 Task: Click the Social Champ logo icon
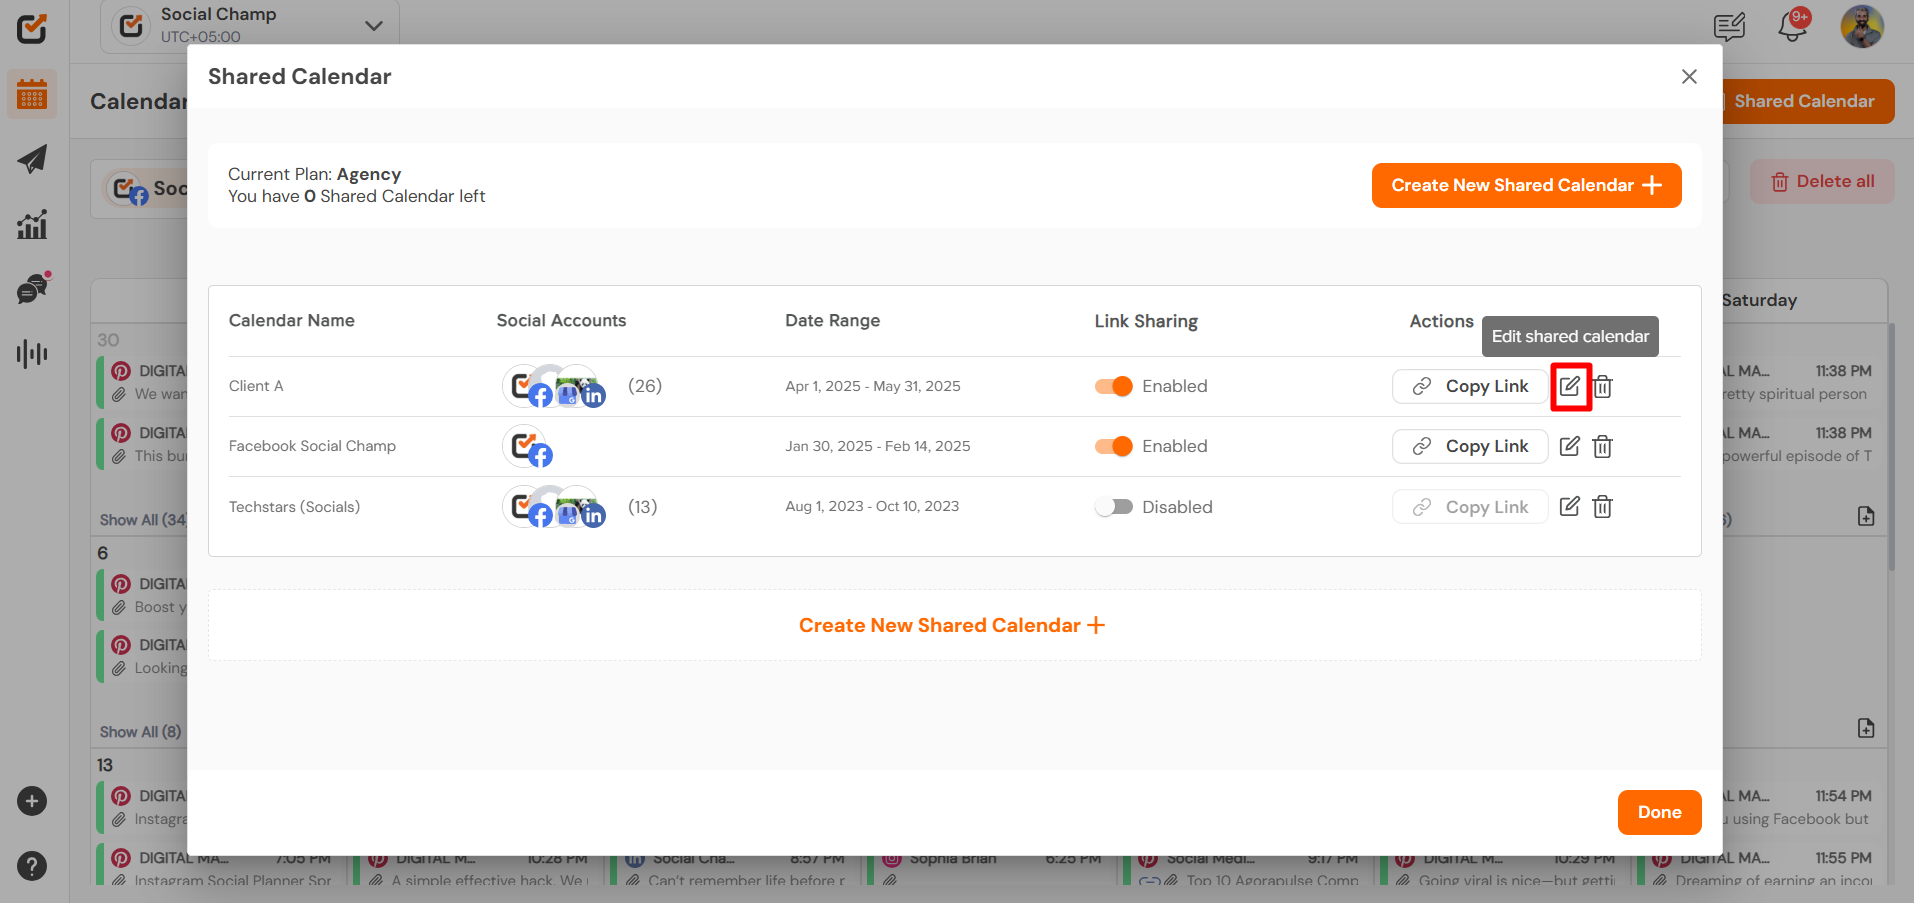tap(32, 28)
